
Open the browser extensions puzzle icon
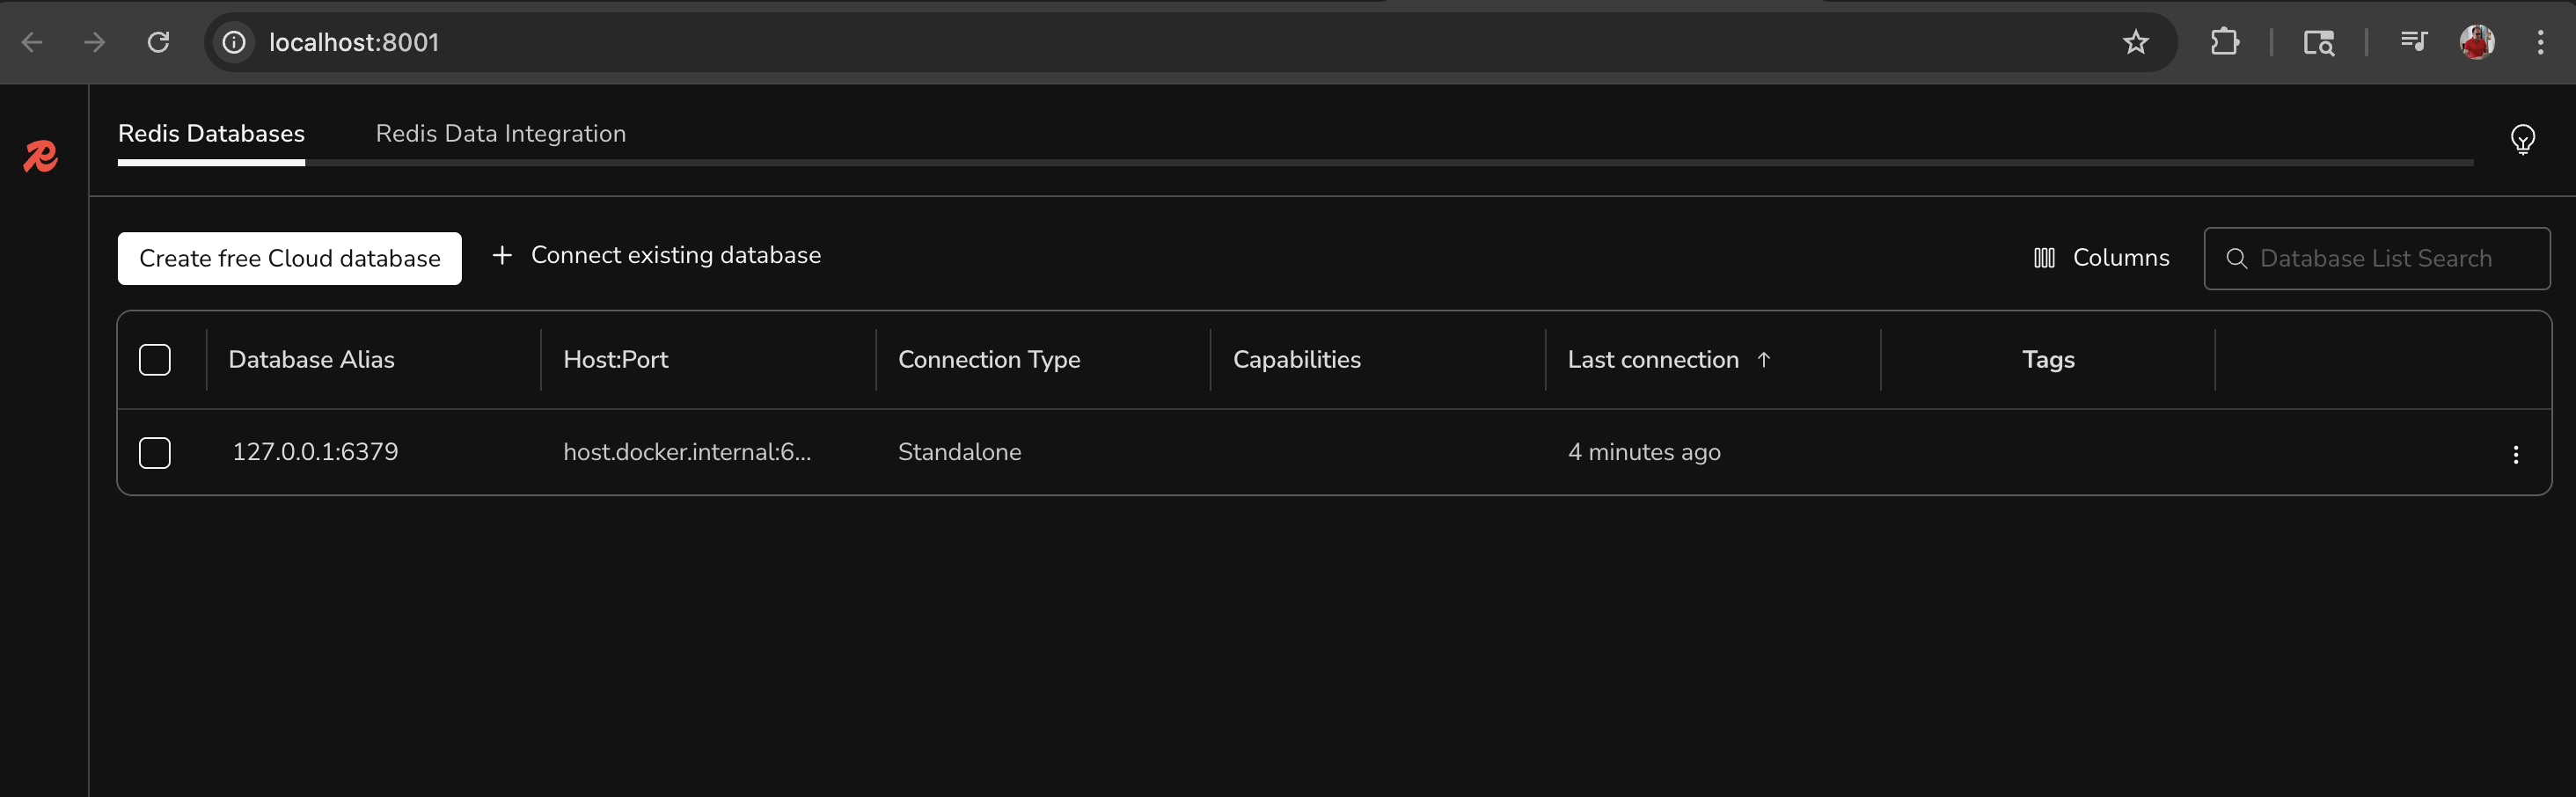click(x=2224, y=42)
